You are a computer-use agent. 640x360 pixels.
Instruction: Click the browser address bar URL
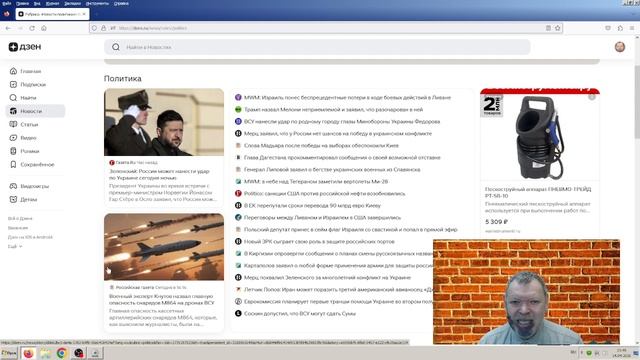coord(153,28)
